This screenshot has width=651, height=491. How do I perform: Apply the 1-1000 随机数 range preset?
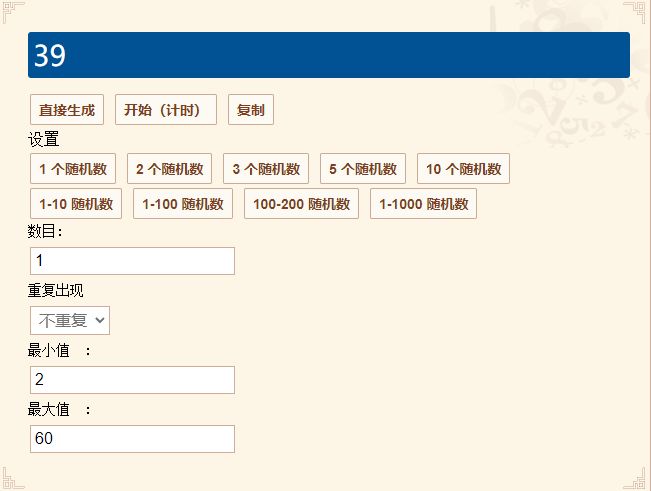pyautogui.click(x=423, y=203)
